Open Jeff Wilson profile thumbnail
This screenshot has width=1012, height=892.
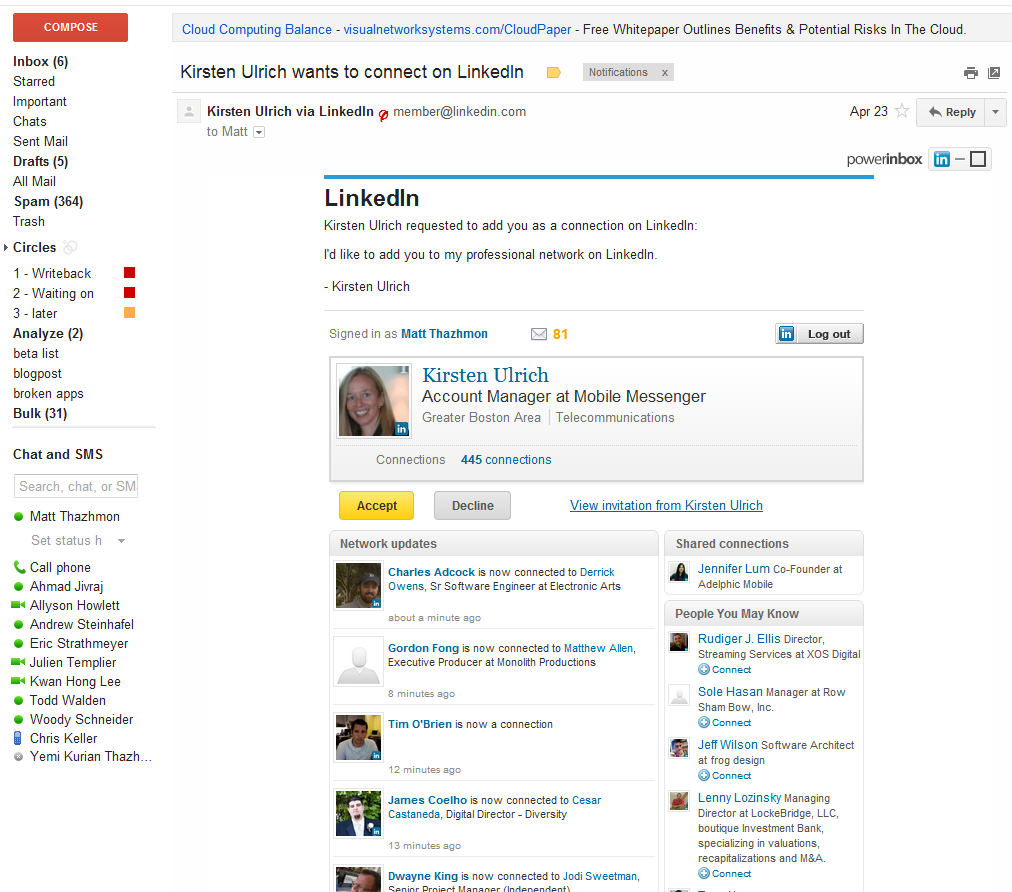(679, 748)
